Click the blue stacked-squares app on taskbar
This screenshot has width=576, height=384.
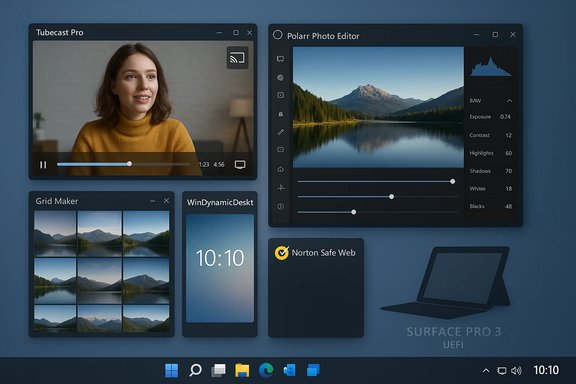313,370
